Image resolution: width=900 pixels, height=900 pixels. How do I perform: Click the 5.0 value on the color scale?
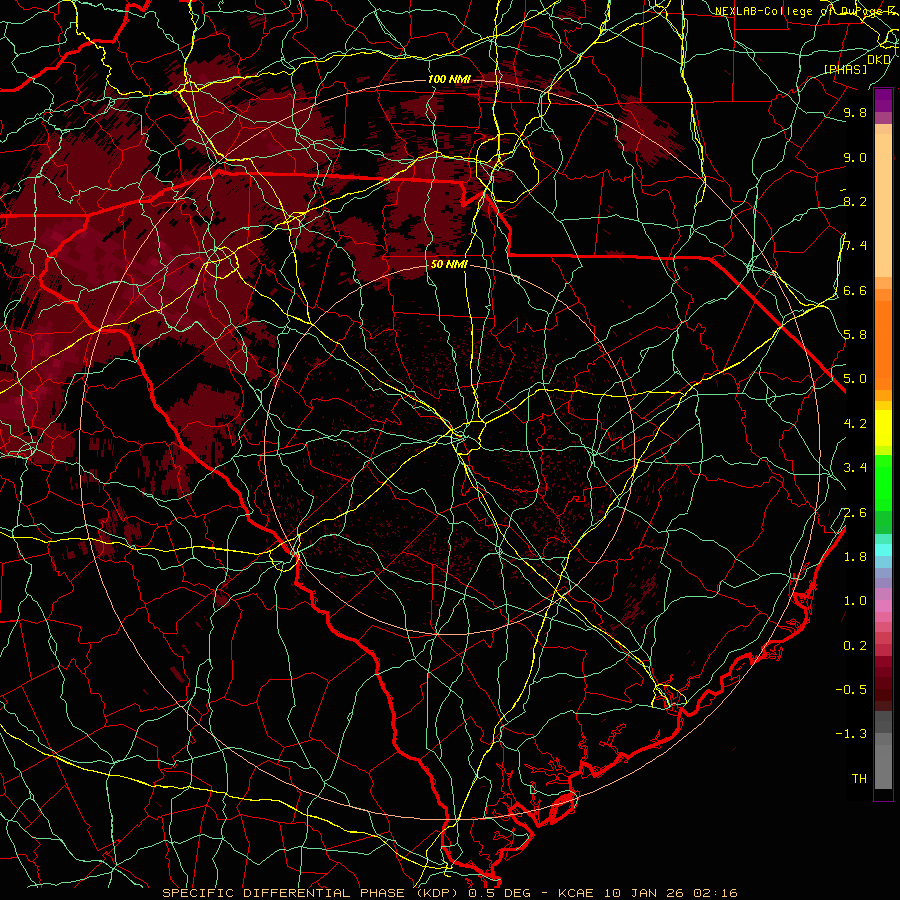[855, 379]
